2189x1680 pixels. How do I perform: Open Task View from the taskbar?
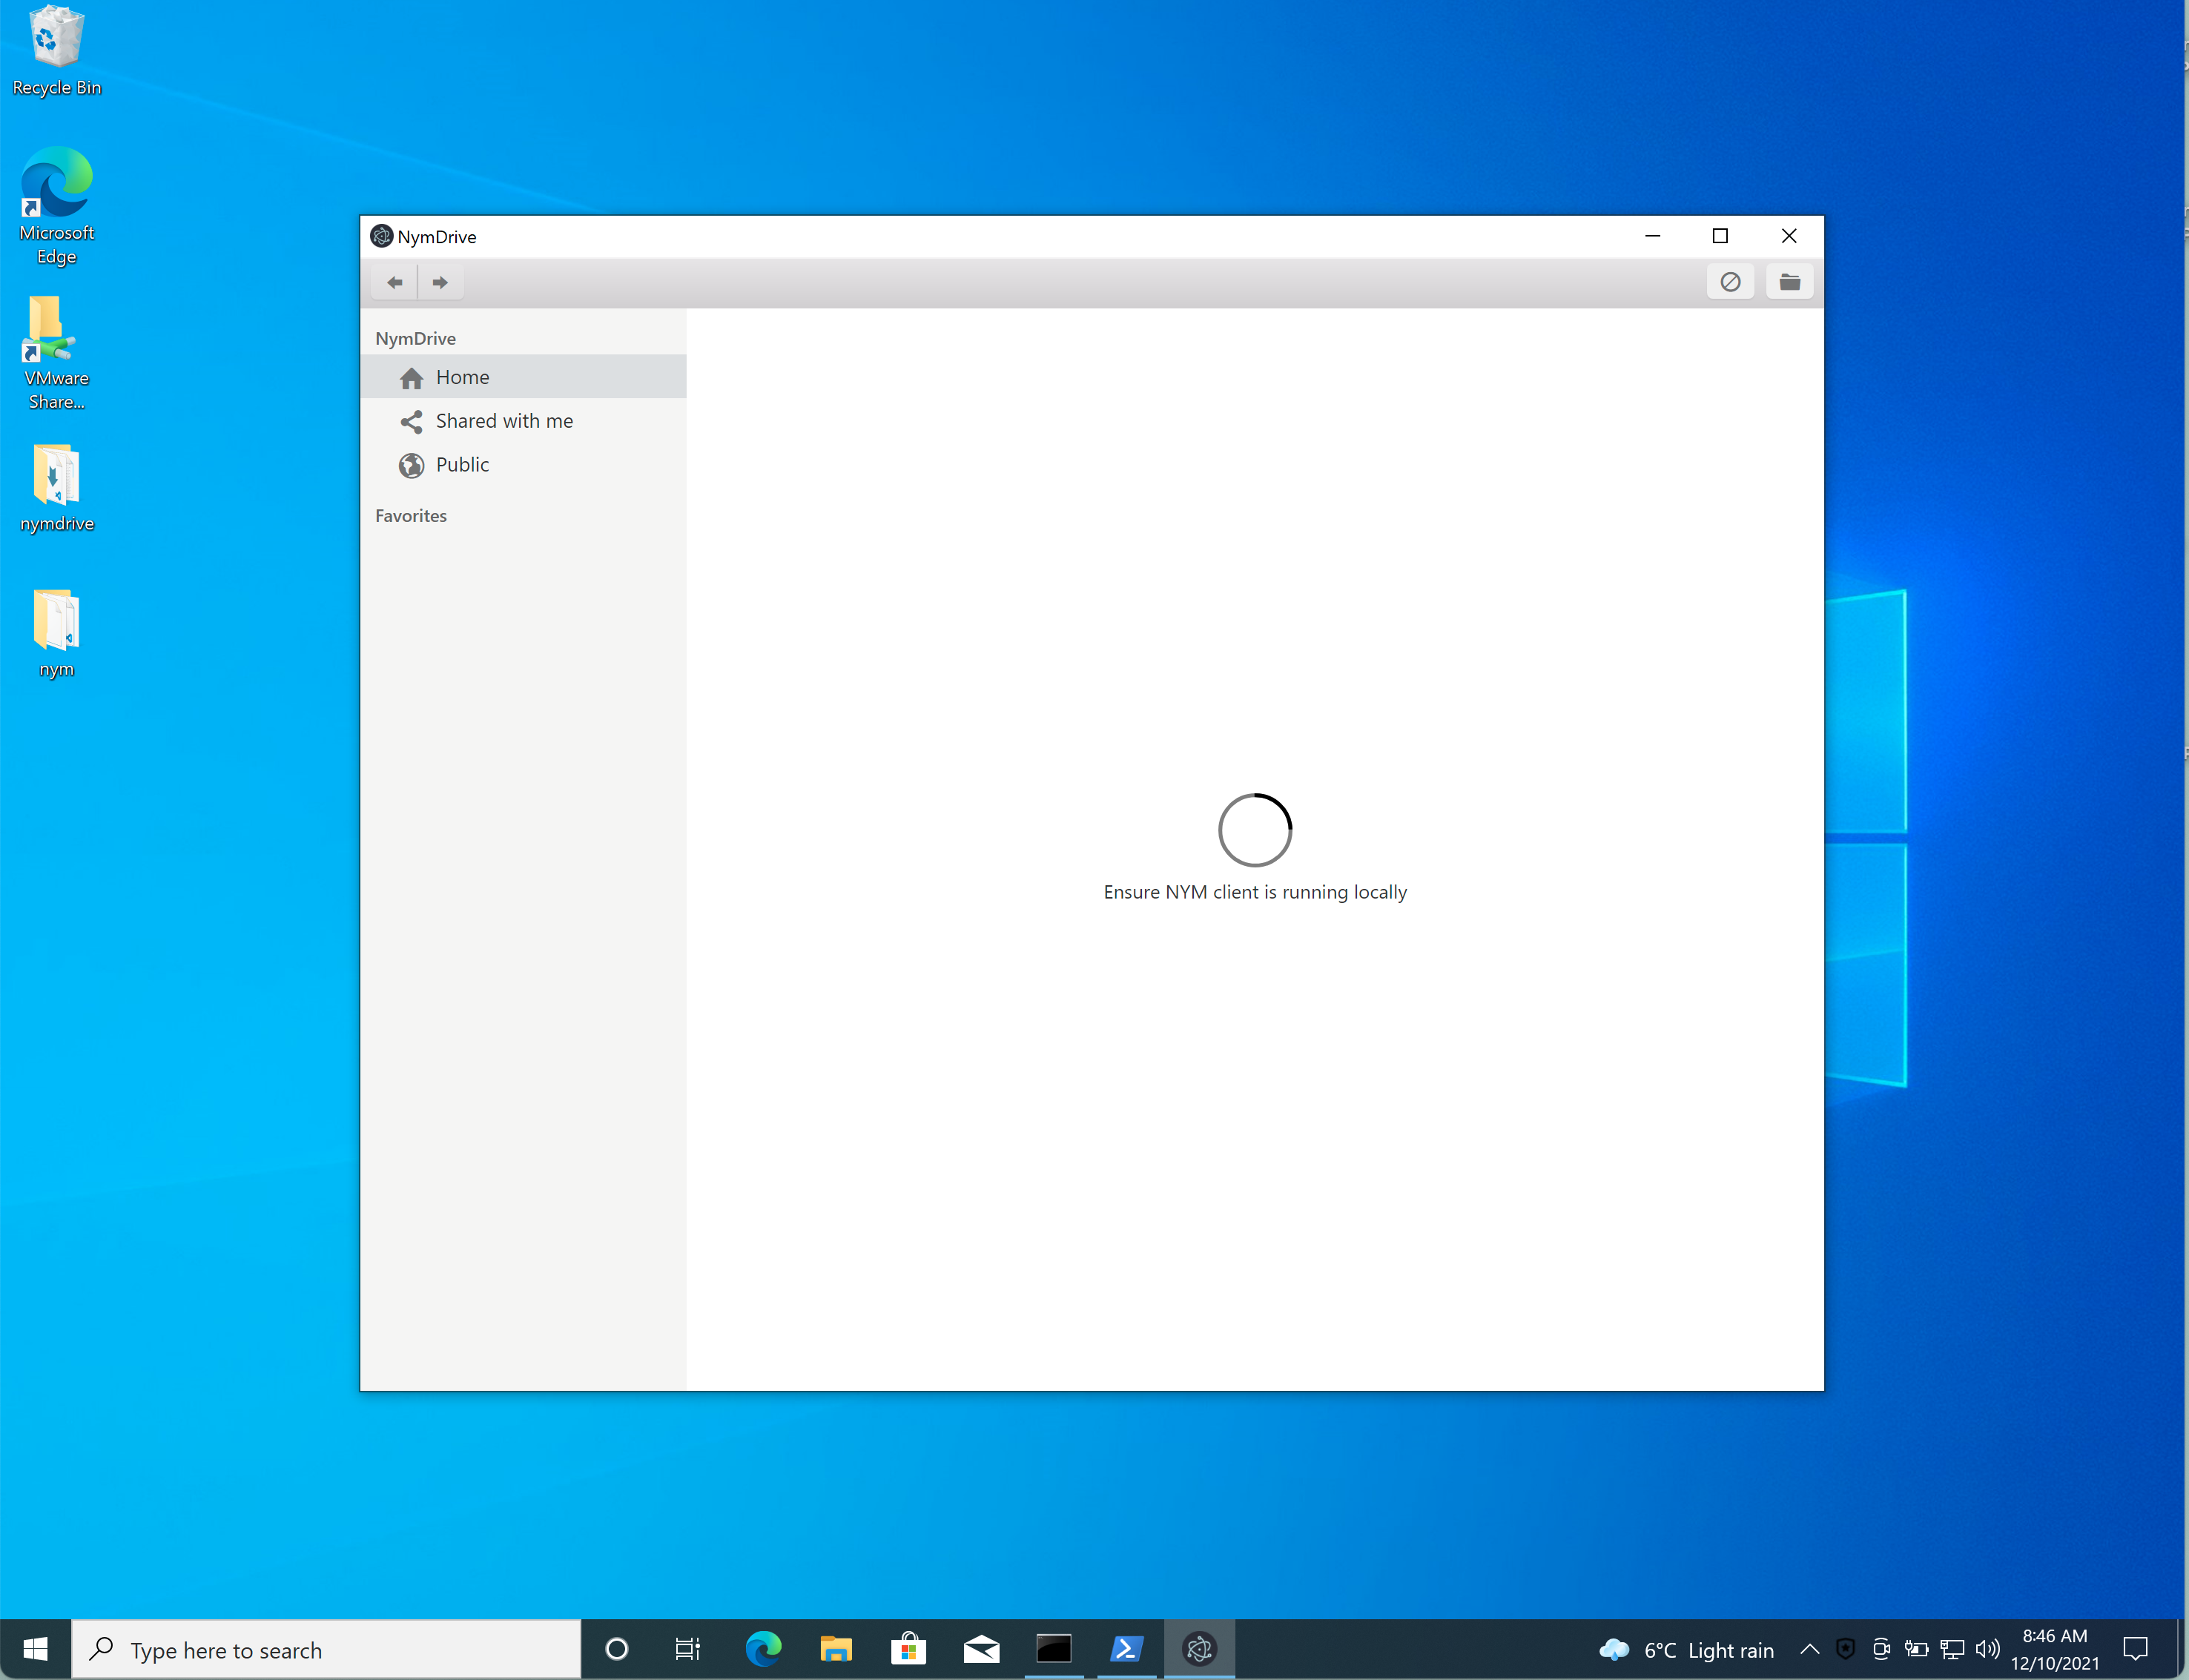(x=688, y=1649)
